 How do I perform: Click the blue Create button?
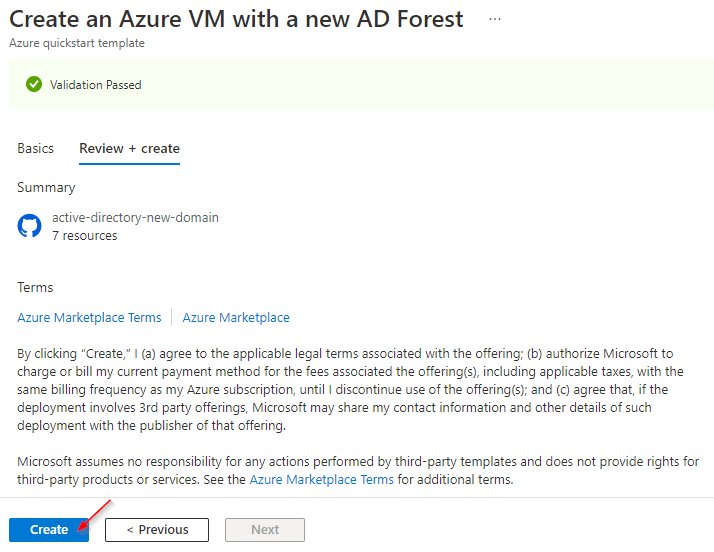tap(49, 530)
